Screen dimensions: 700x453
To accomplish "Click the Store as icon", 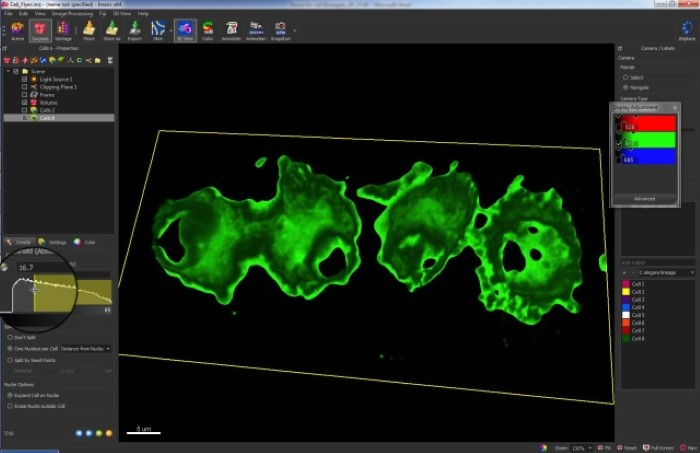I will click(111, 30).
